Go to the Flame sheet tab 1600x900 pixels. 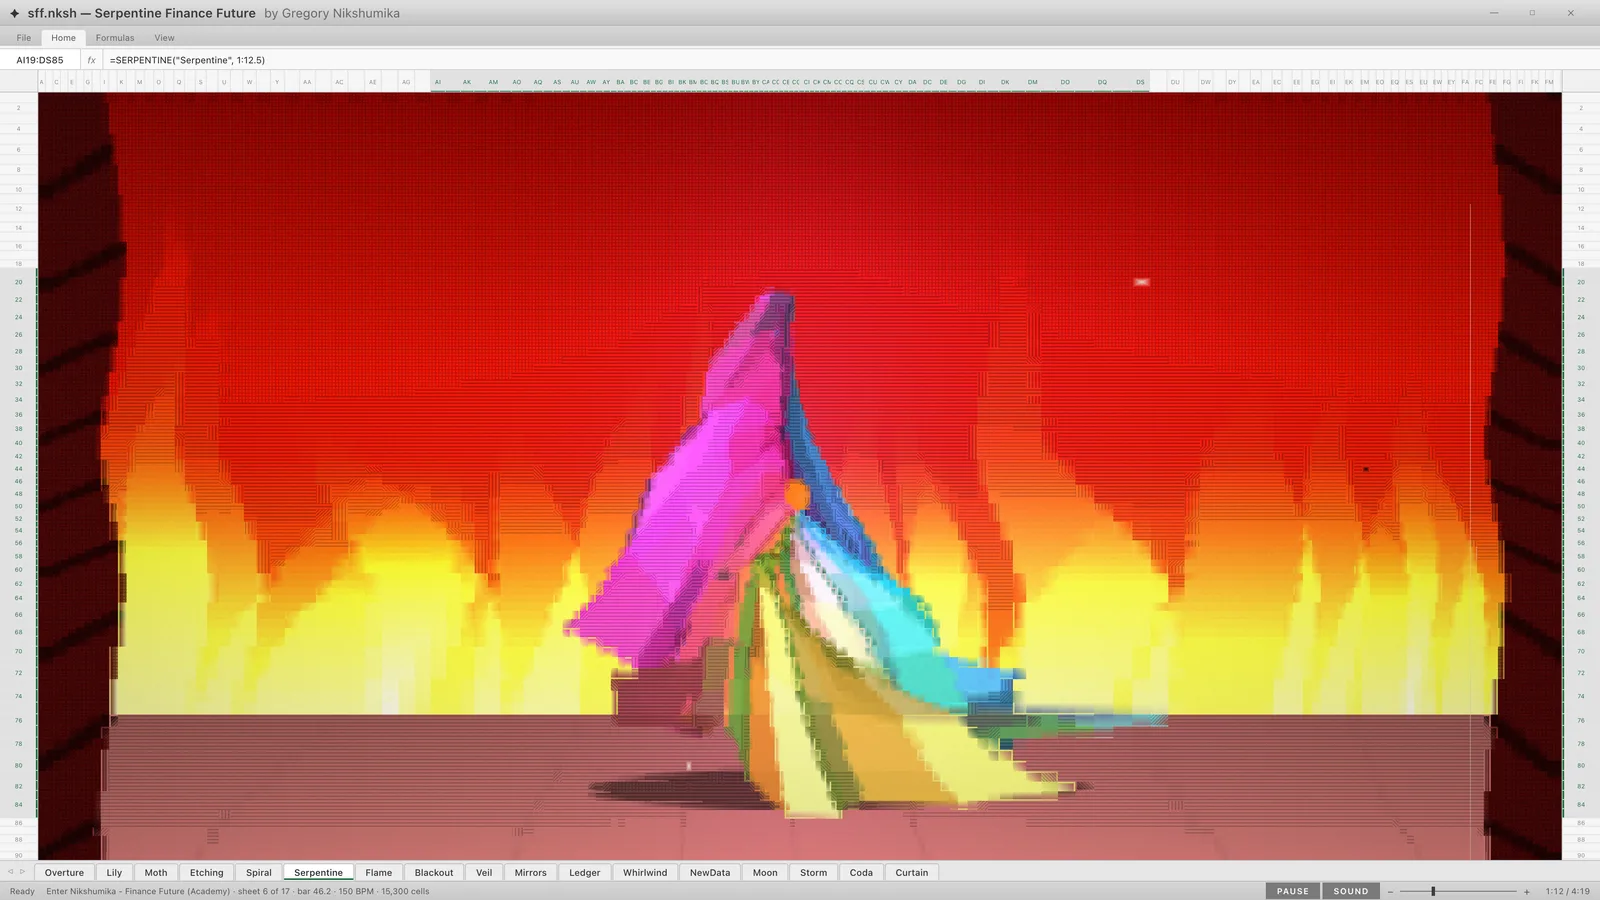tap(379, 873)
